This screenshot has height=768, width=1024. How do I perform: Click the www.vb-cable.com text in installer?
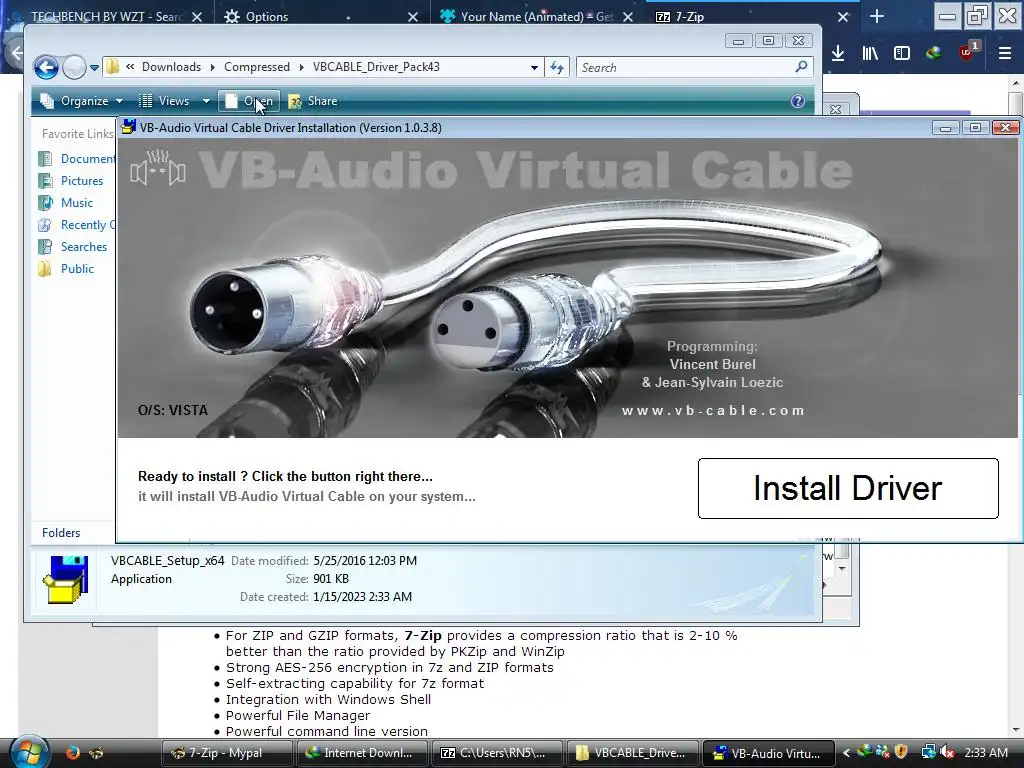point(712,410)
